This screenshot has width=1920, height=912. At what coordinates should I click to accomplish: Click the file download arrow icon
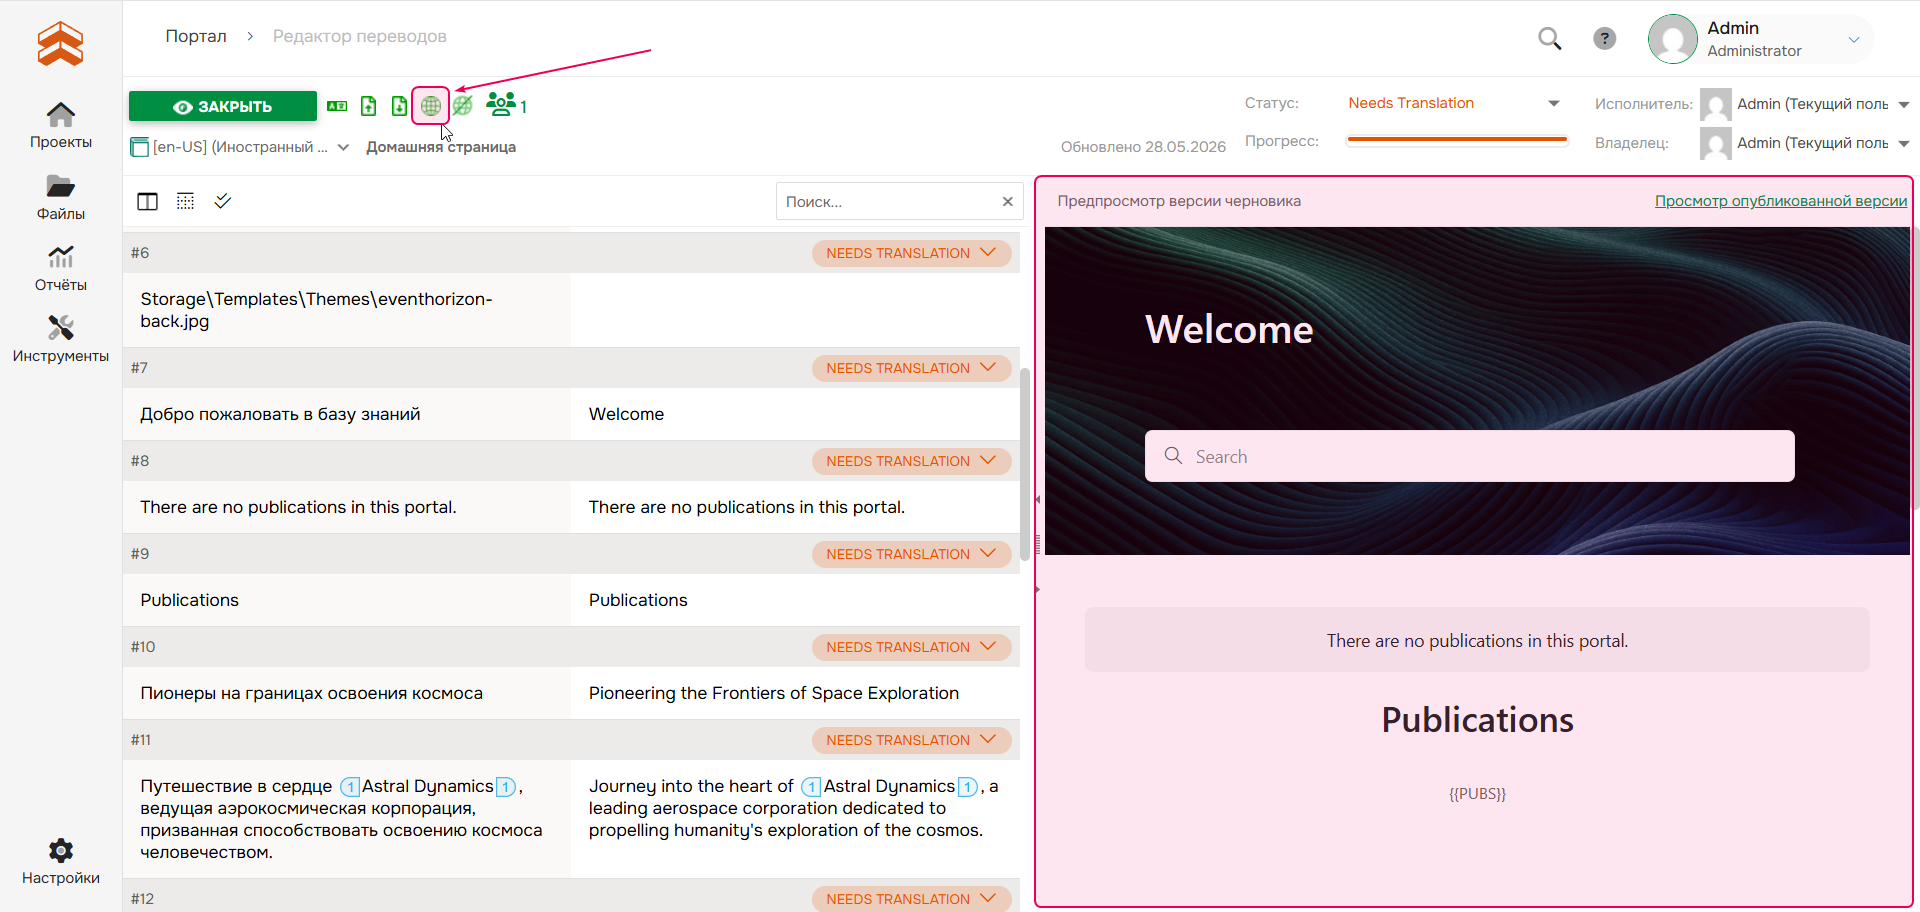tap(399, 105)
